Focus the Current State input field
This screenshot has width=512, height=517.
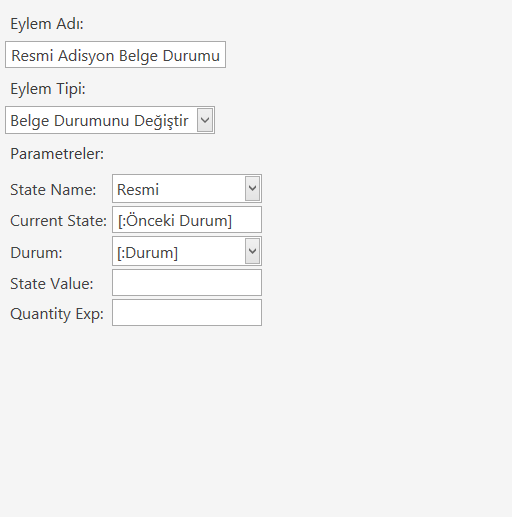pyautogui.click(x=187, y=220)
